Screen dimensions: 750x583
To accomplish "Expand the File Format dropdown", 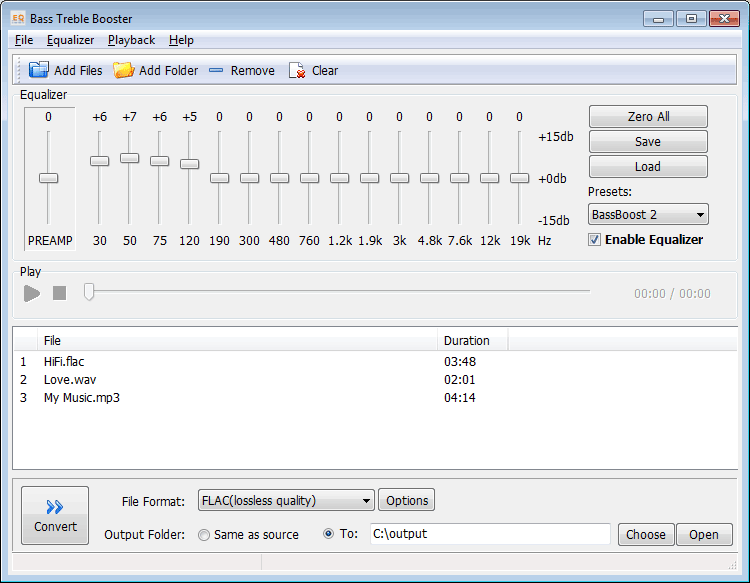I will point(286,500).
